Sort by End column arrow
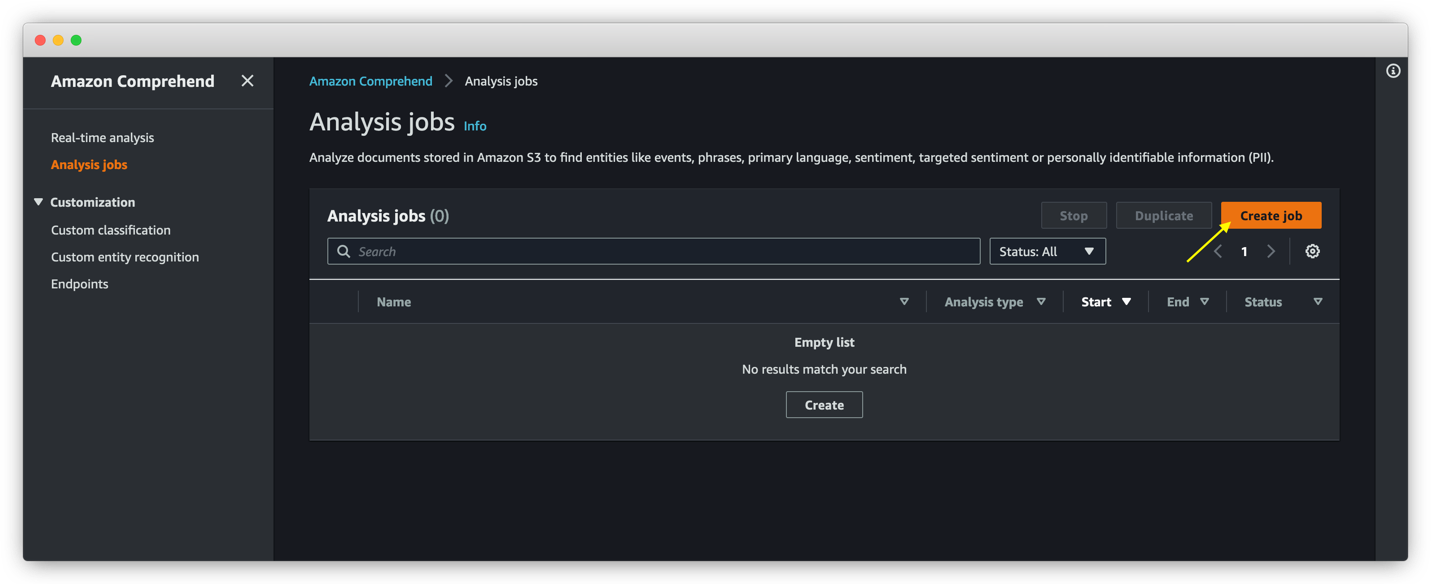Image resolution: width=1431 pixels, height=584 pixels. [1204, 302]
